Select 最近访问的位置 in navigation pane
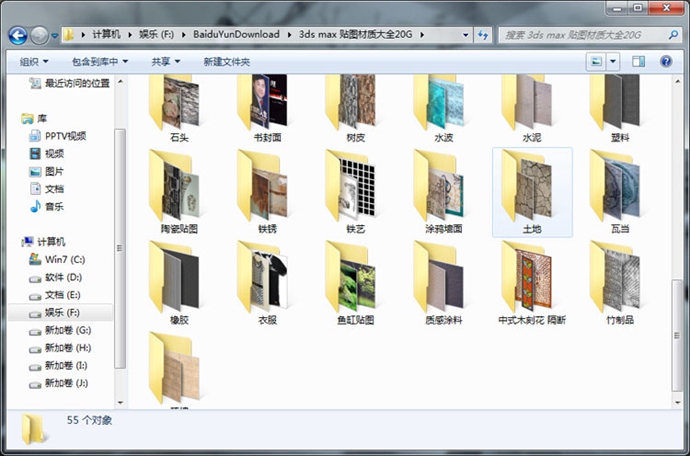The image size is (690, 456). click(x=70, y=83)
